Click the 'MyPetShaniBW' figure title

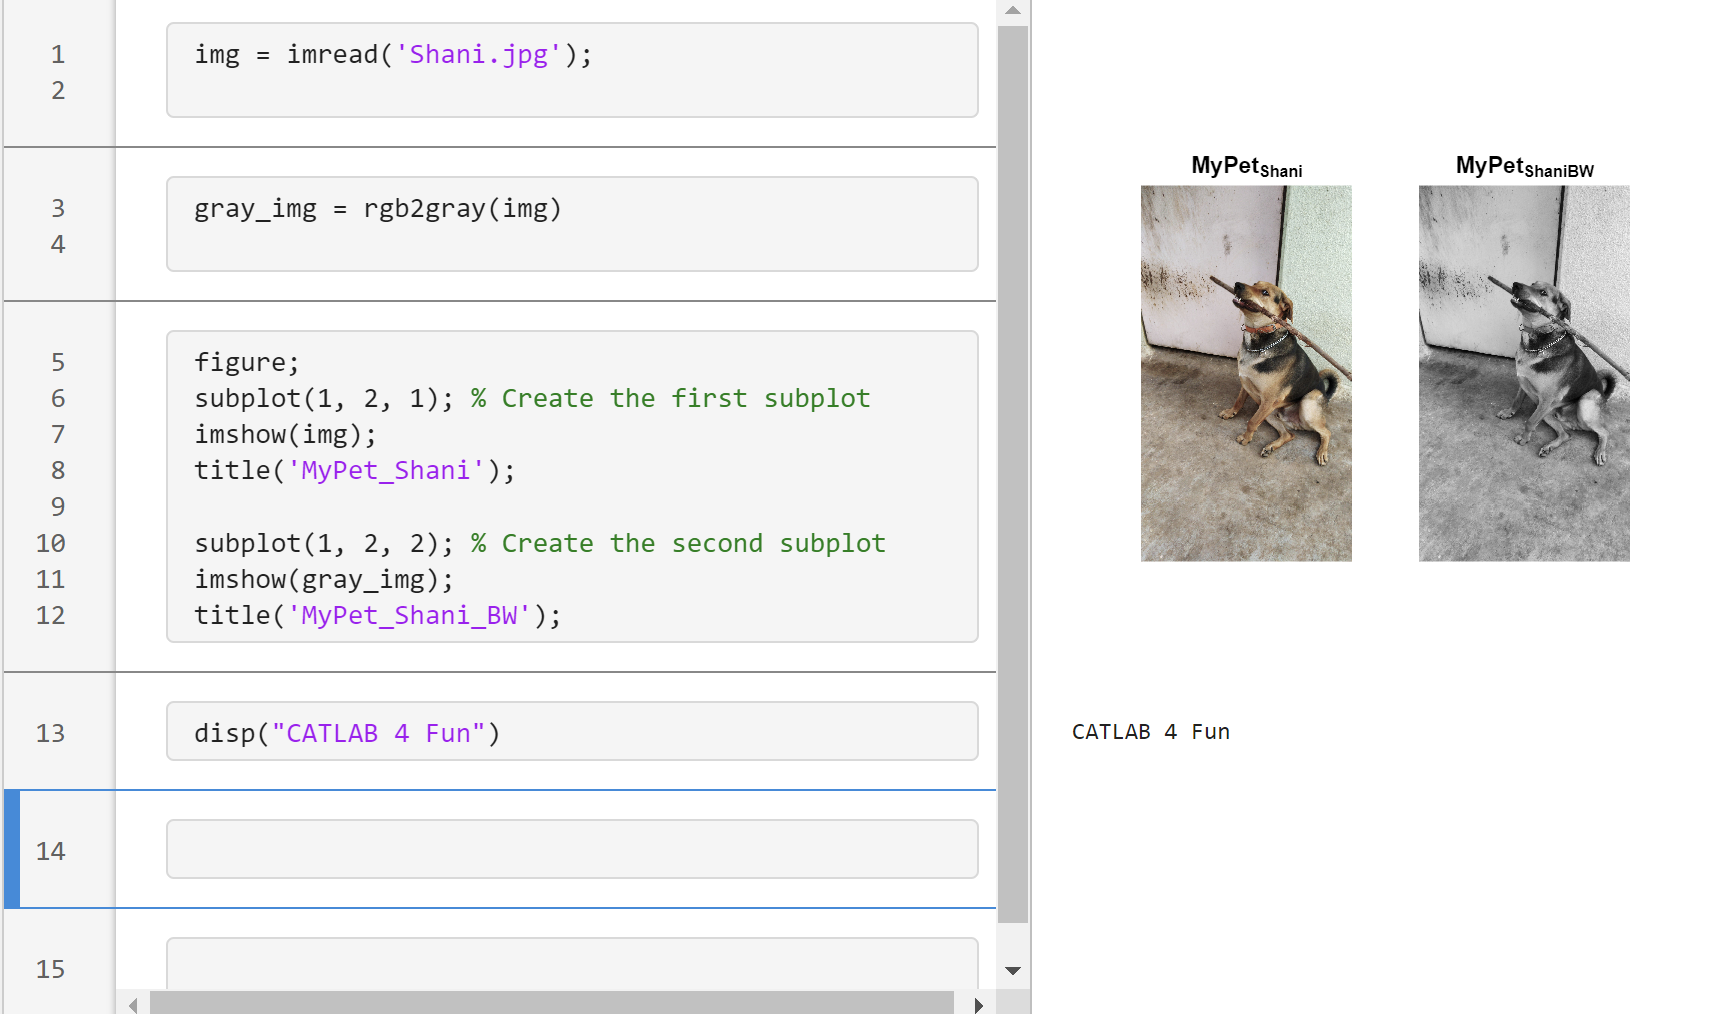1525,167
